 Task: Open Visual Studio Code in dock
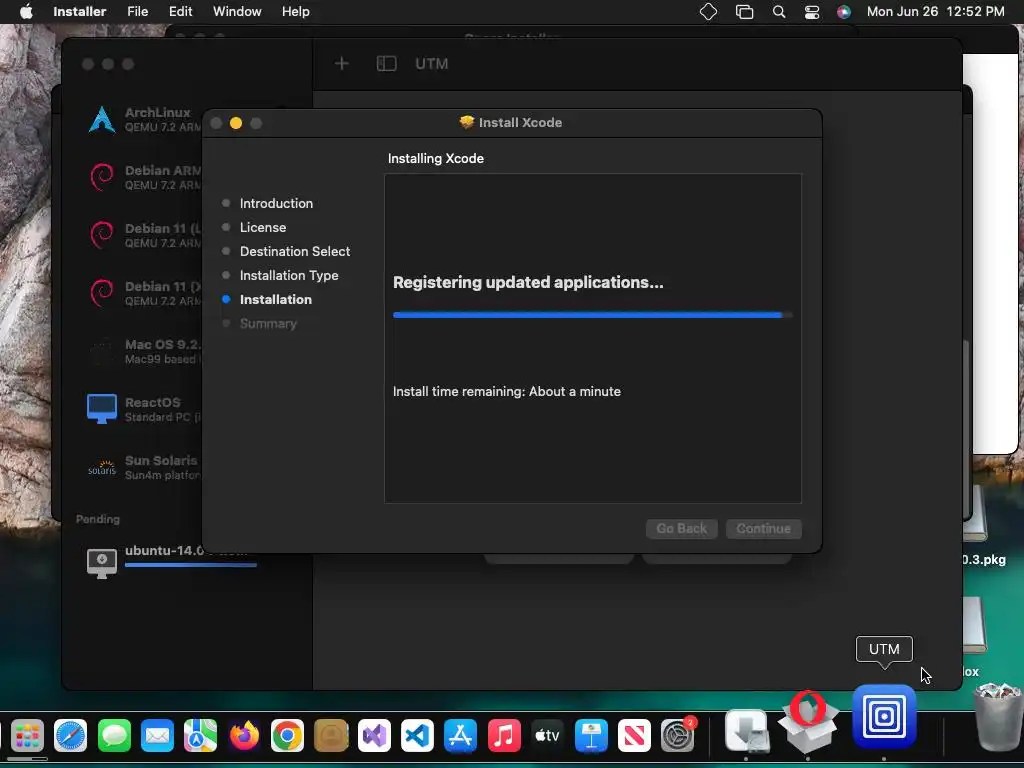pos(417,736)
